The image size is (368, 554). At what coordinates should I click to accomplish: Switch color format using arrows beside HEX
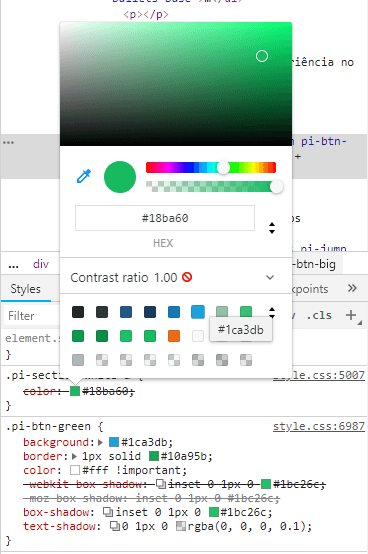point(272,228)
